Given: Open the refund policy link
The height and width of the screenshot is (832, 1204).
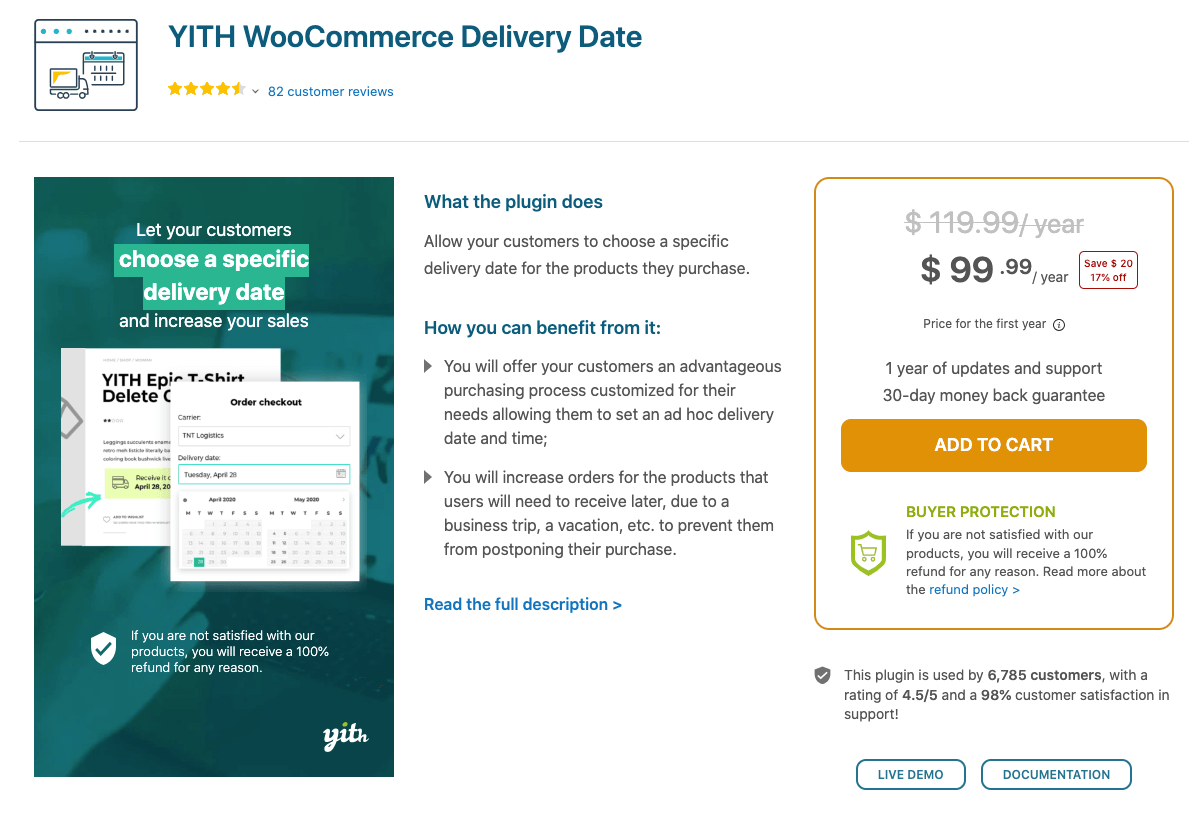Looking at the screenshot, I should 971,589.
